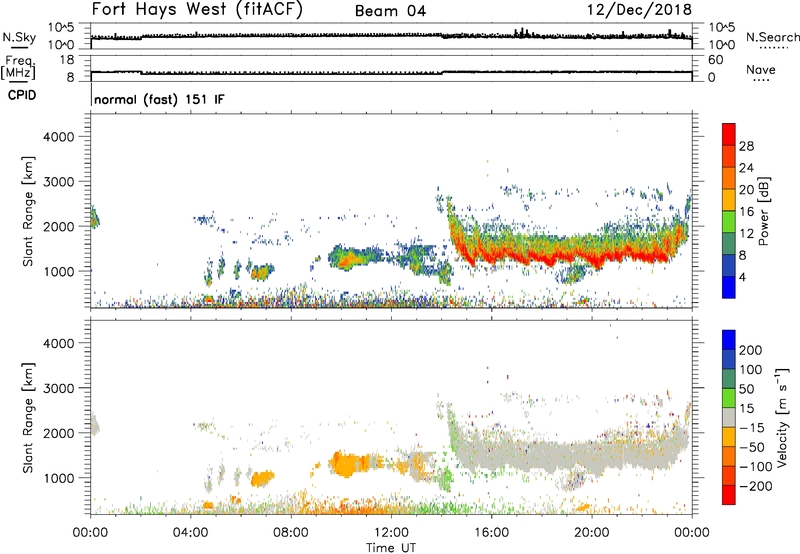
Task: Click the '4000' tick on velocity panel
Action: coord(58,343)
